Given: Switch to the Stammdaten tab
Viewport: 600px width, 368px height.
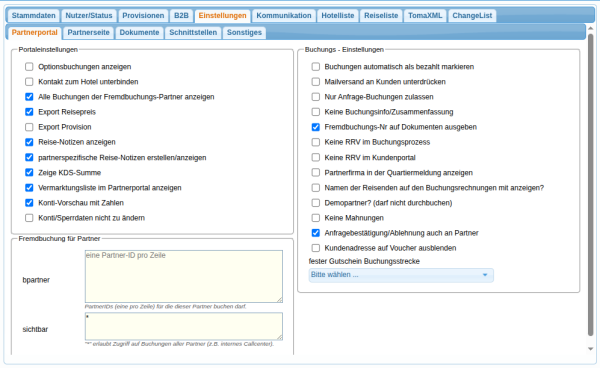Looking at the screenshot, I should tap(33, 16).
